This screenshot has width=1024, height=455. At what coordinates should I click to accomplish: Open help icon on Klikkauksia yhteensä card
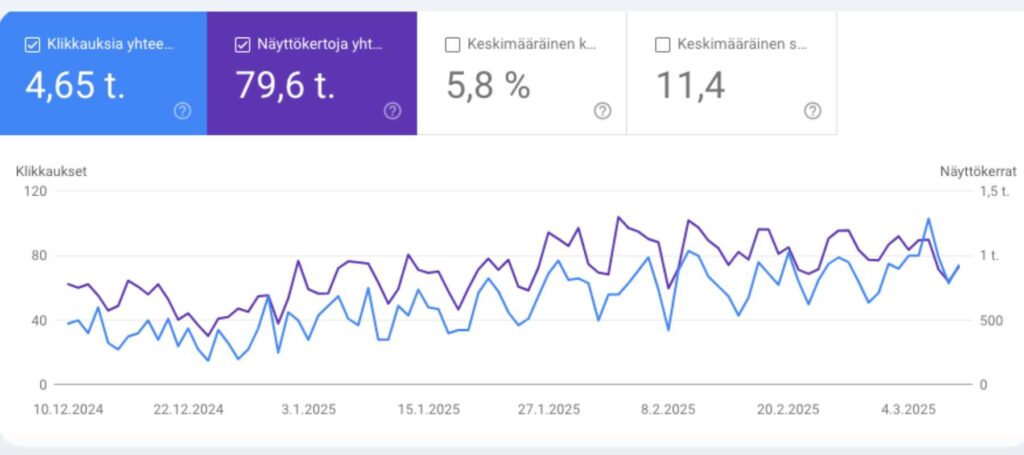pyautogui.click(x=182, y=111)
